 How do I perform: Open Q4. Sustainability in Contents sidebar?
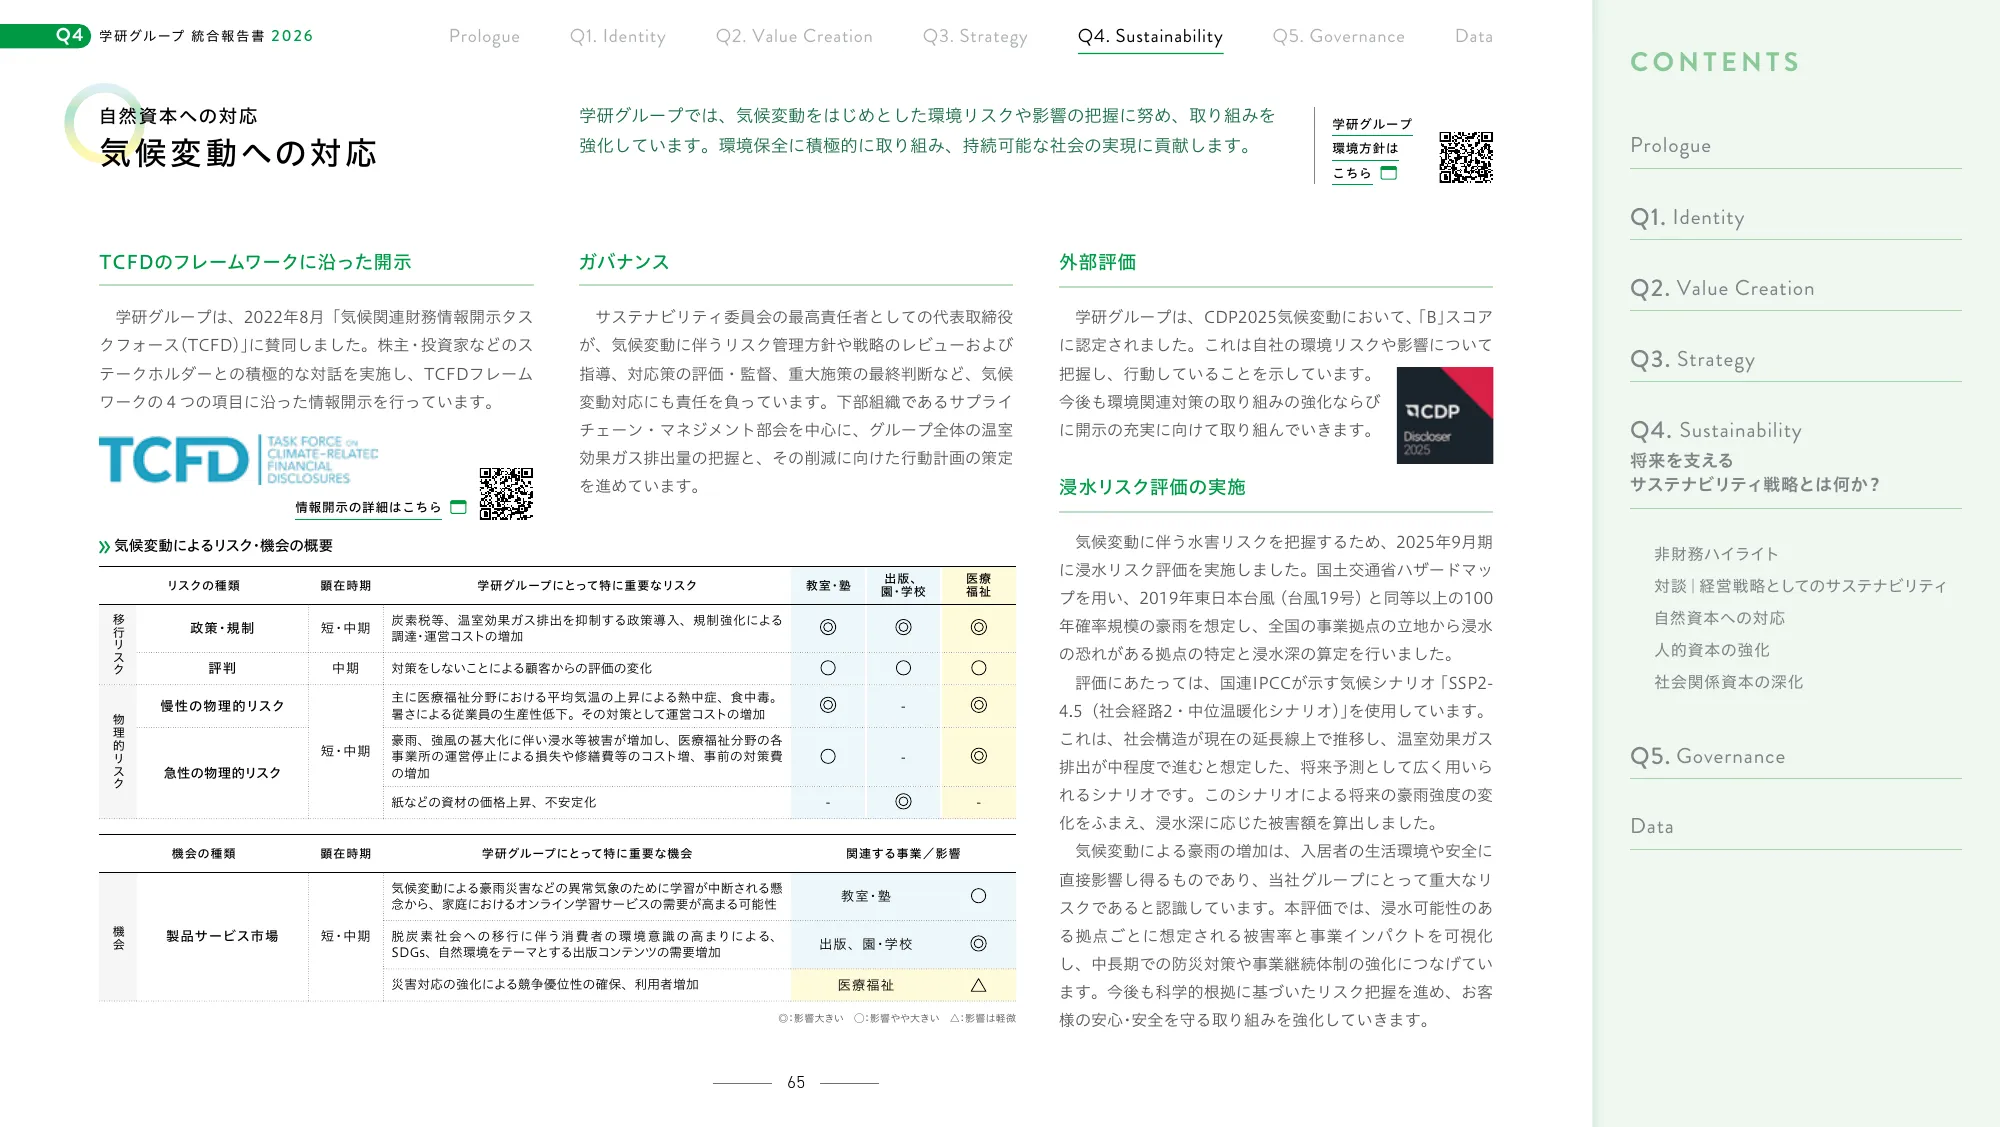(x=1716, y=430)
